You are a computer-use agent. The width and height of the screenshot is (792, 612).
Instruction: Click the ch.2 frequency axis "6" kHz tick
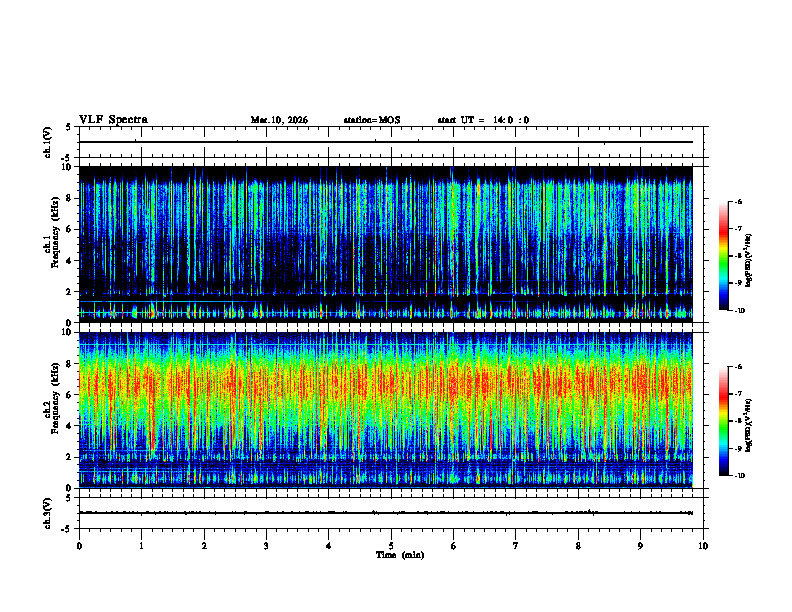tap(69, 395)
